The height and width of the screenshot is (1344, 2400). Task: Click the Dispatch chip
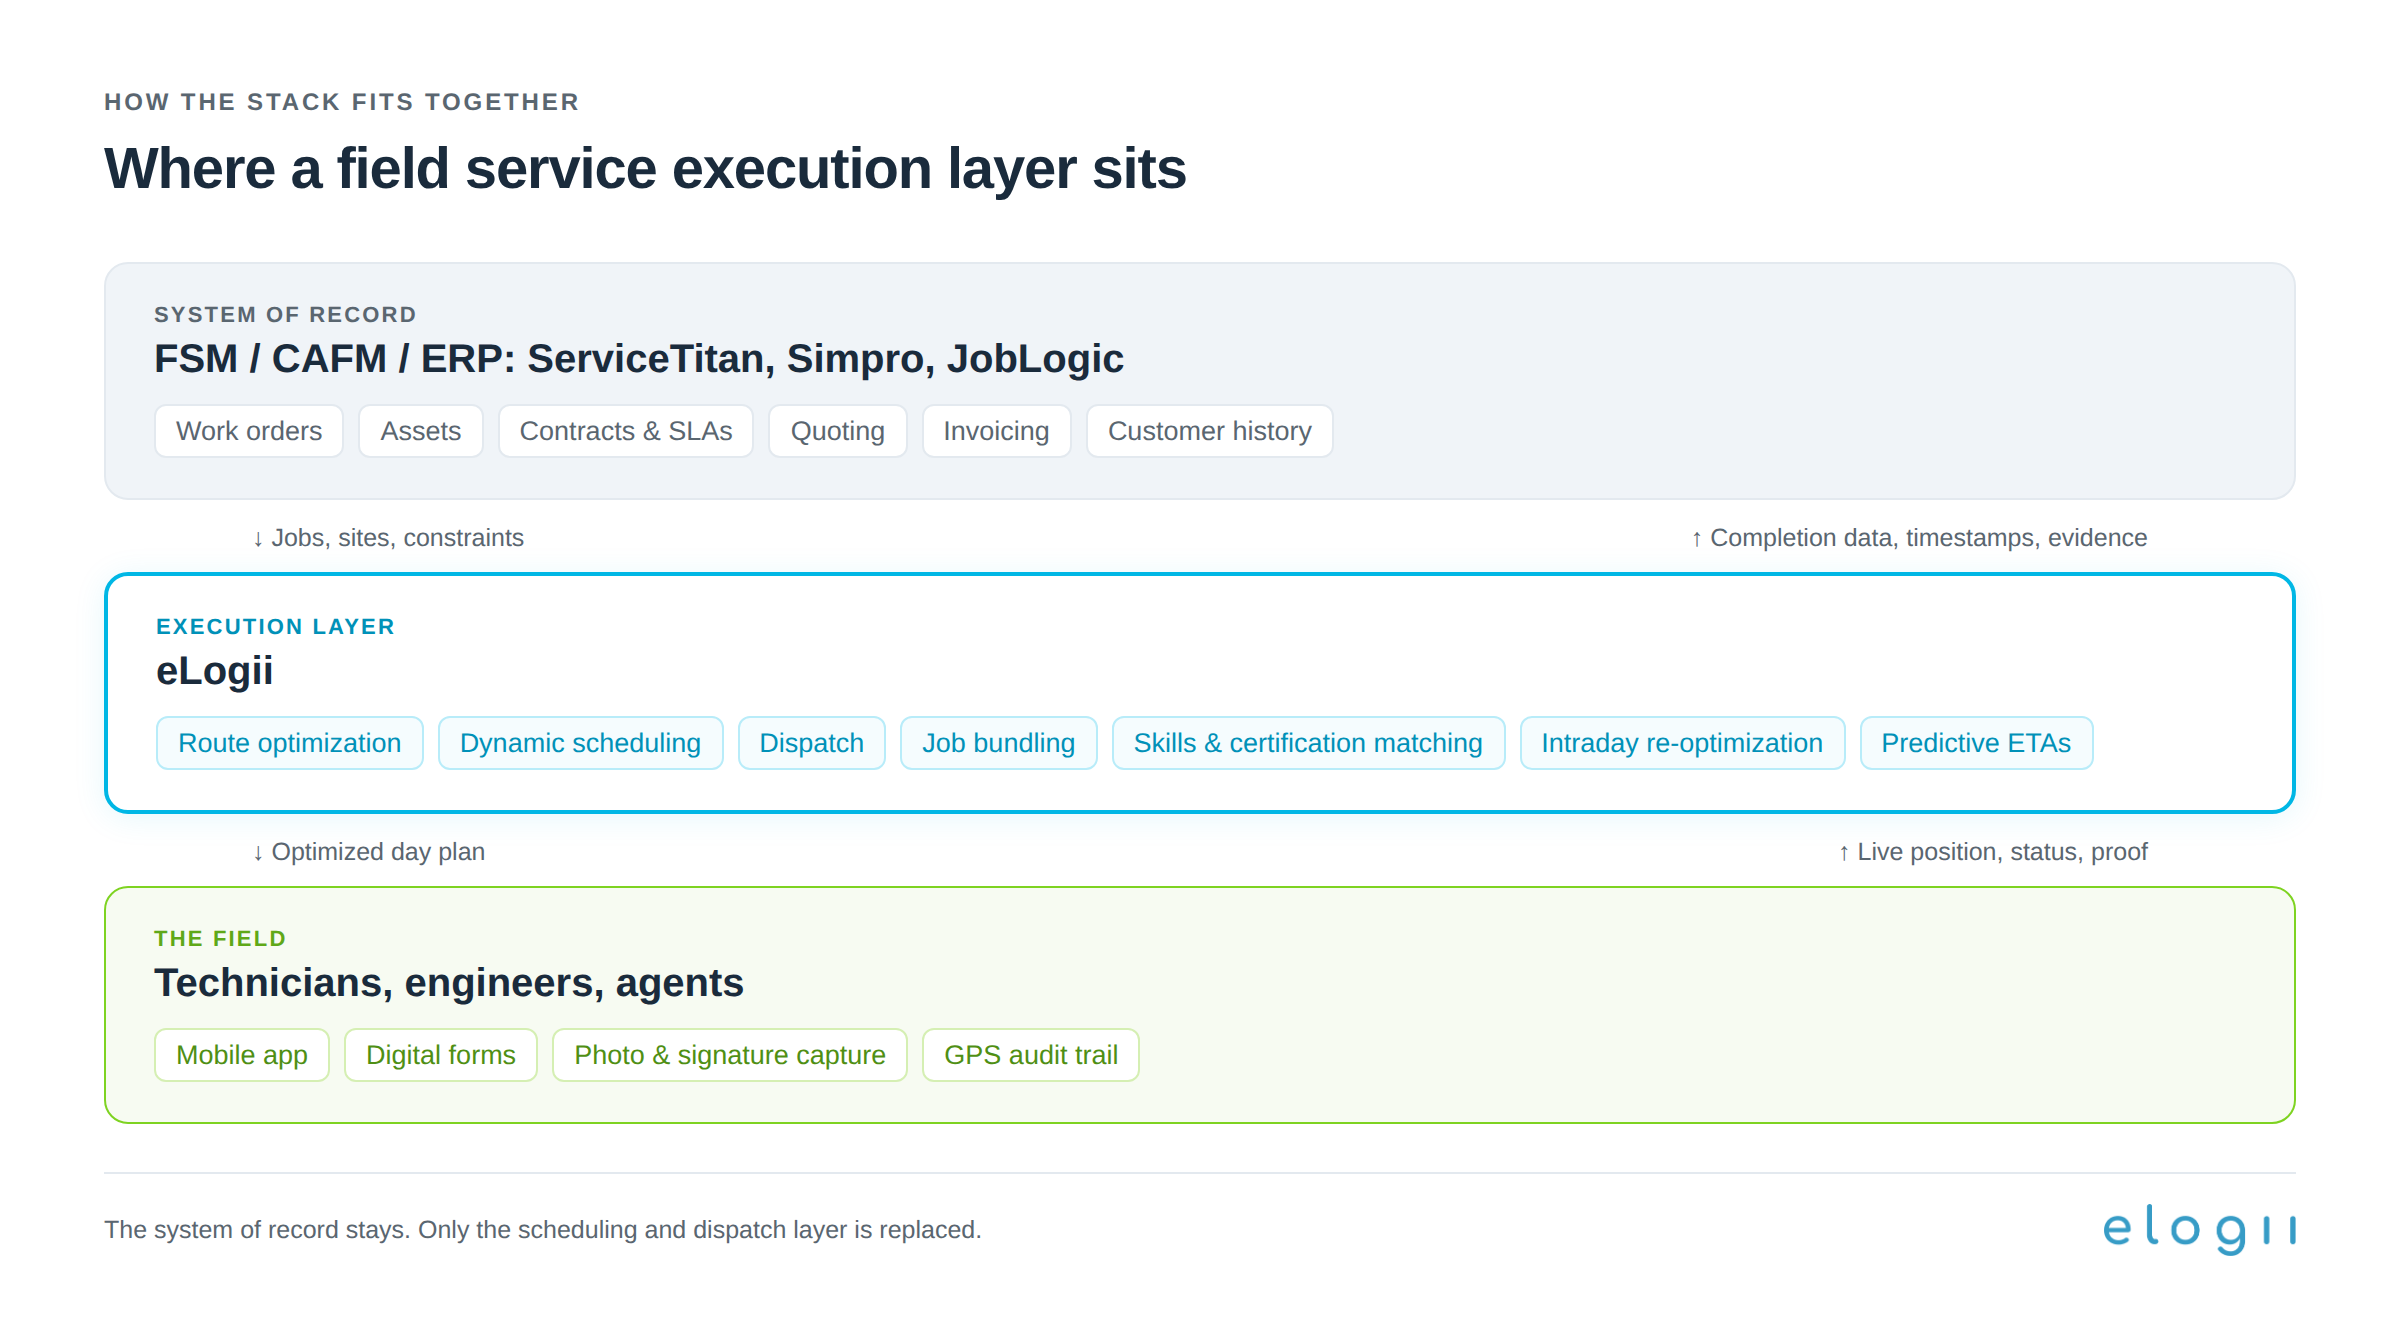[x=812, y=743]
